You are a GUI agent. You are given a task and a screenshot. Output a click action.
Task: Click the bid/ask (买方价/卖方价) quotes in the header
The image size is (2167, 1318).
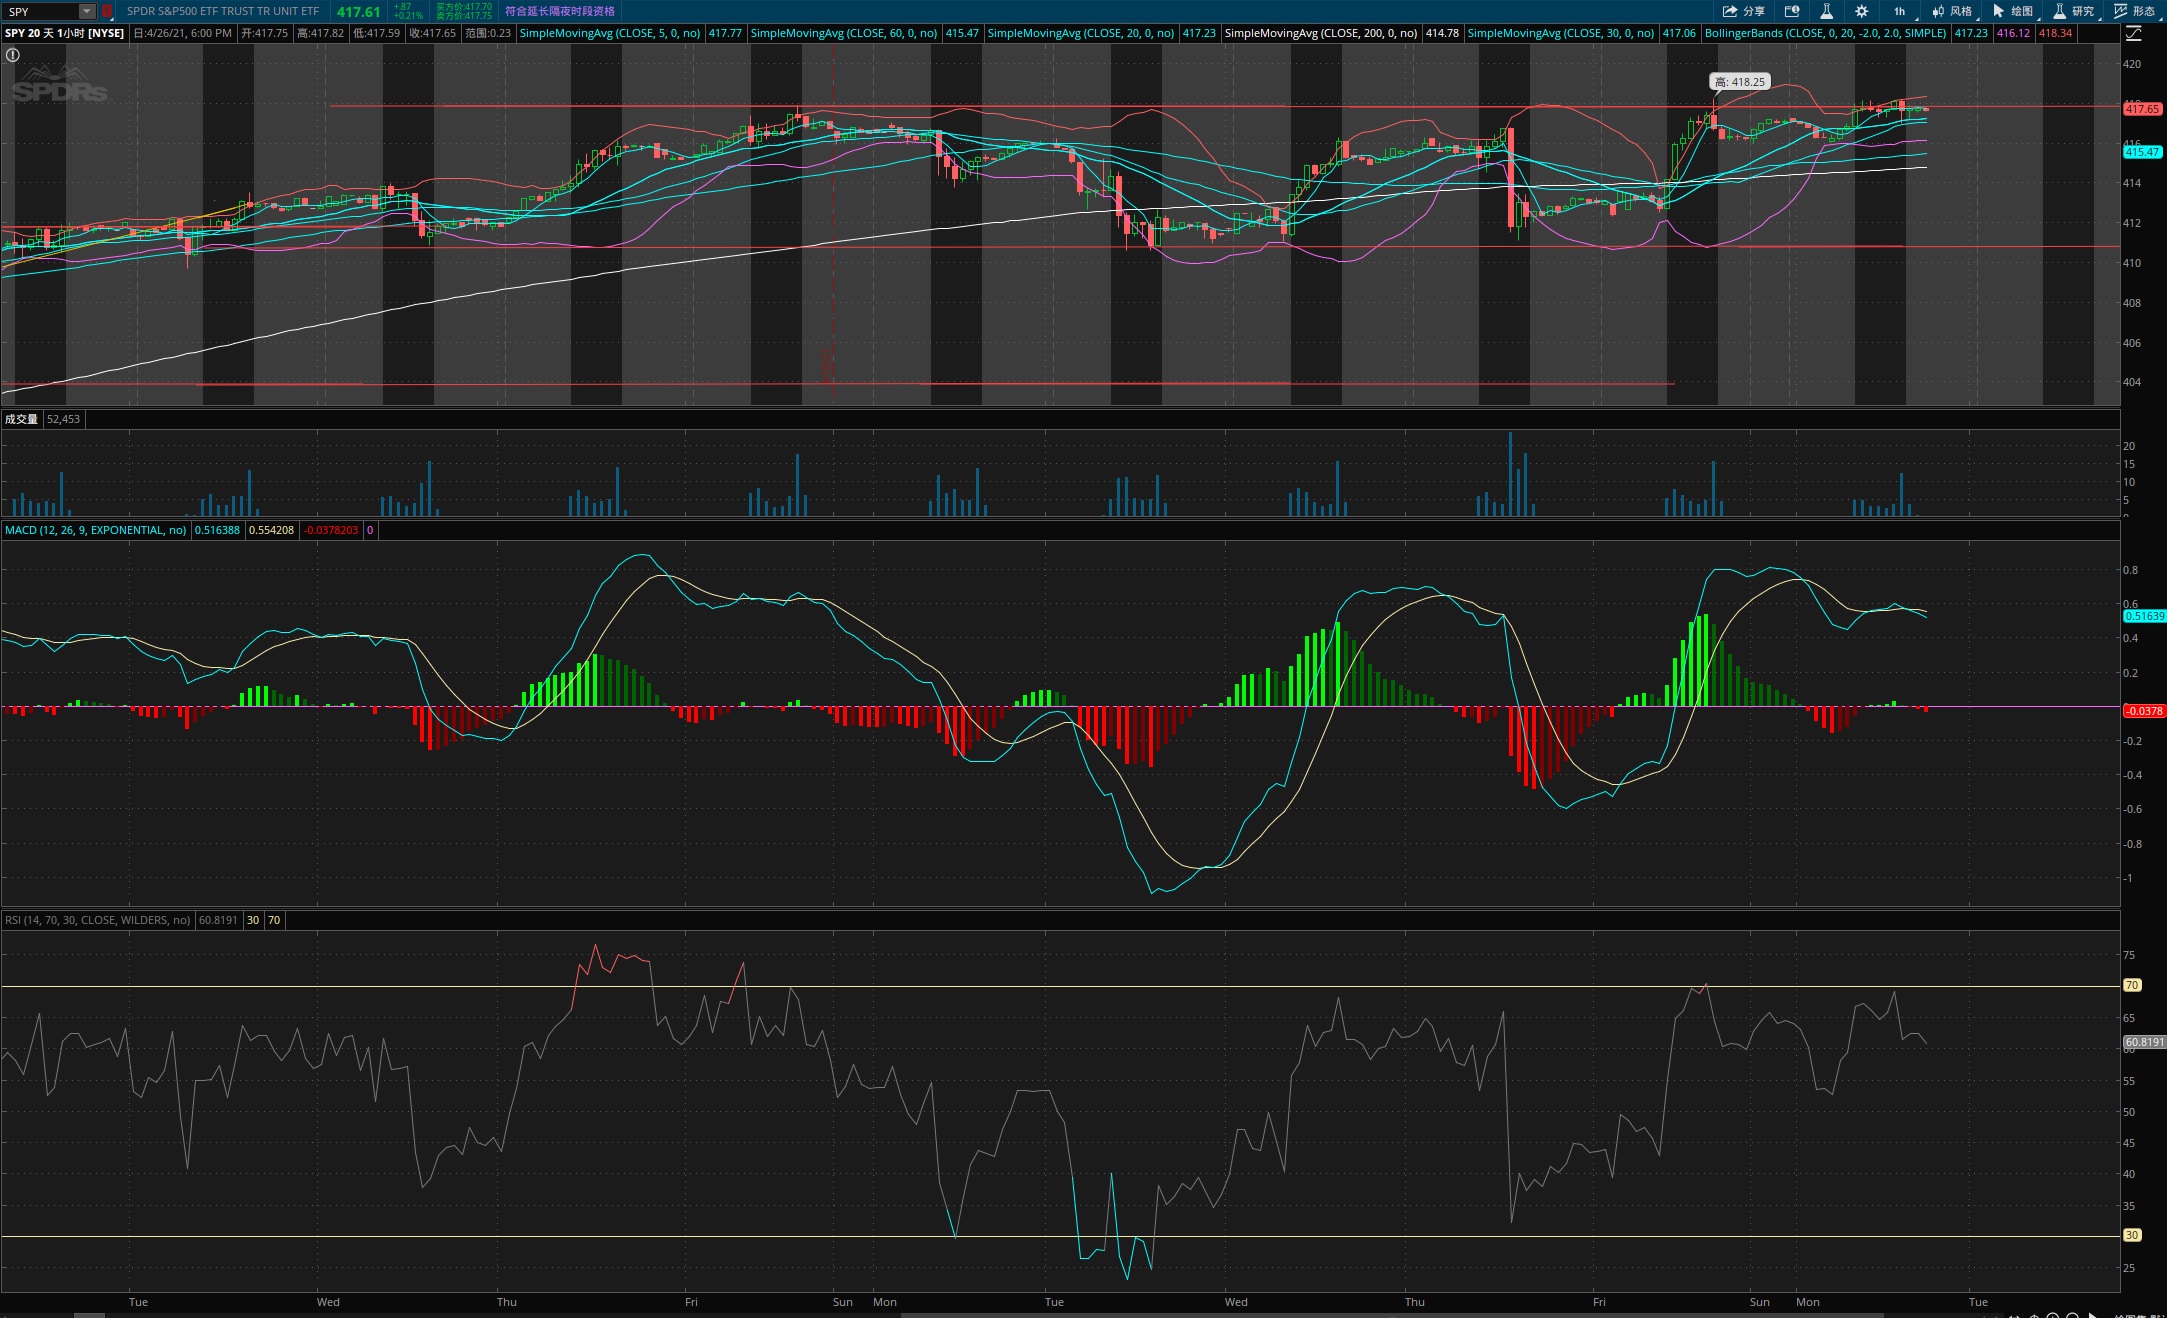464,11
